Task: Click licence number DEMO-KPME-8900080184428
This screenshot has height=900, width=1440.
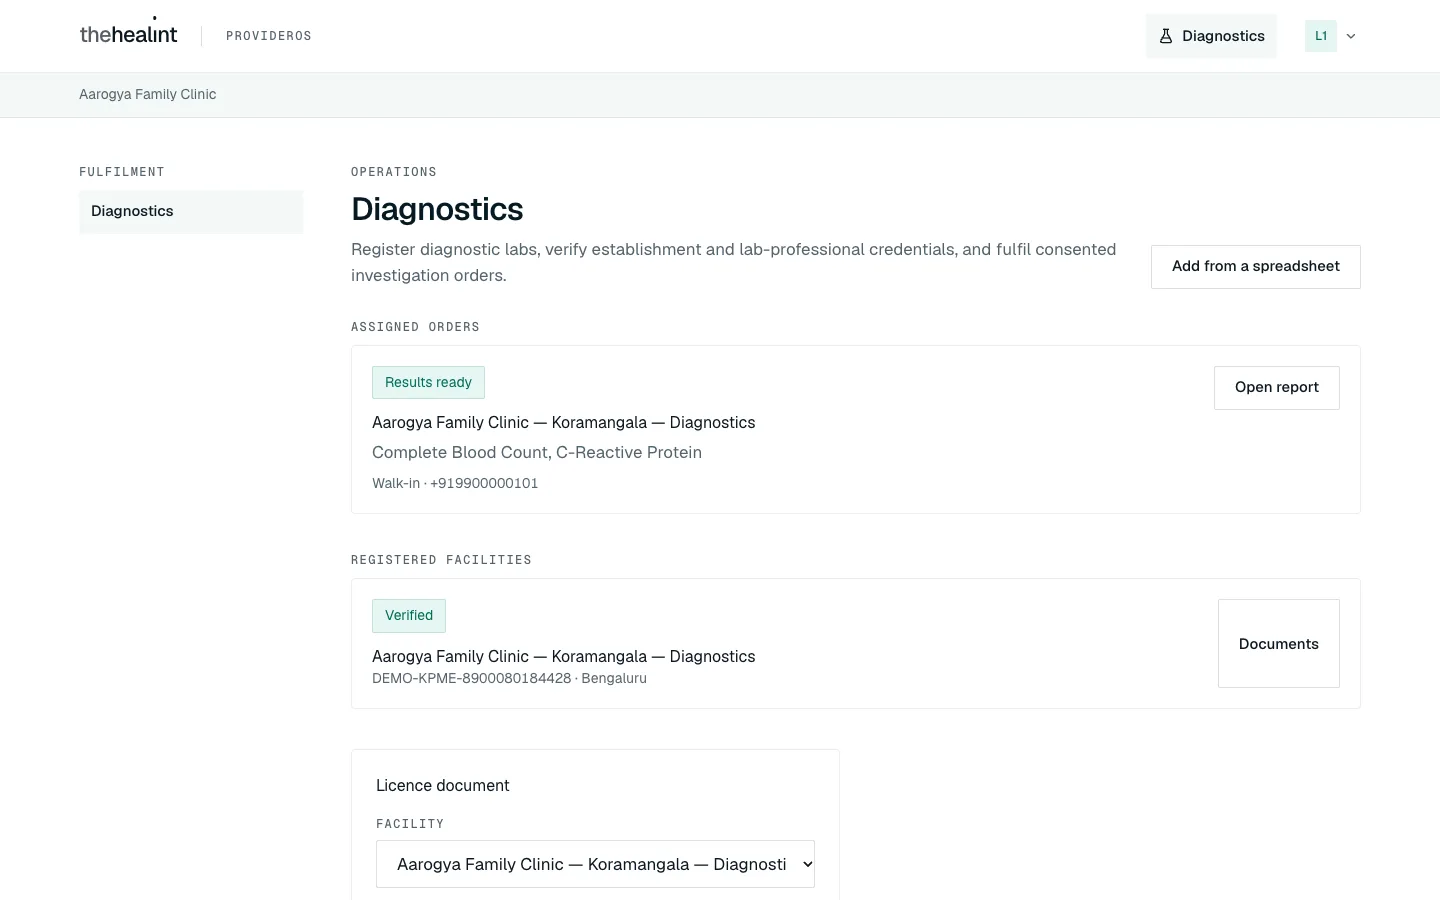Action: (x=471, y=678)
